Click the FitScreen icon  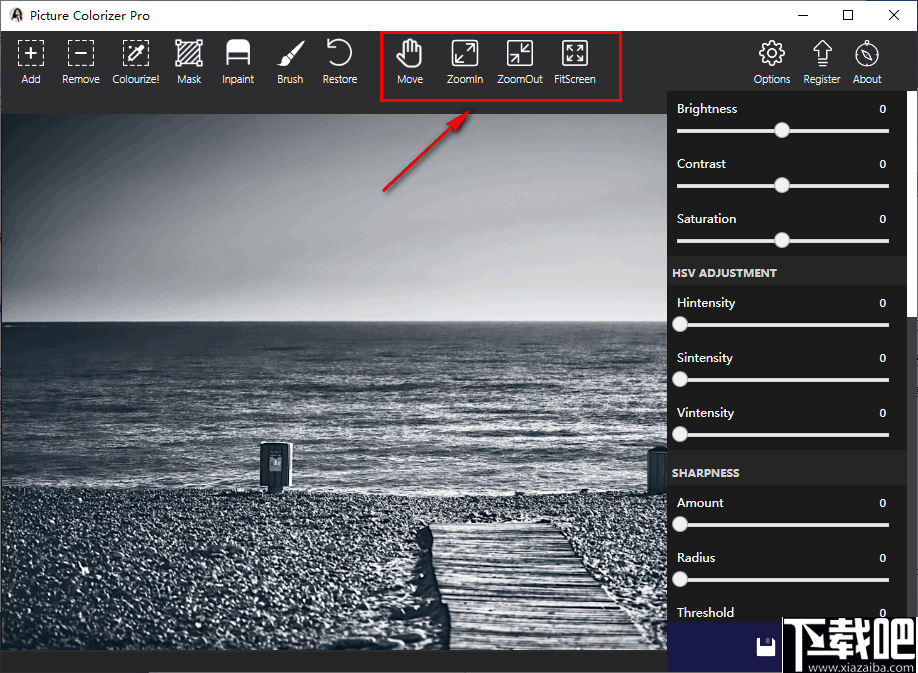pos(574,60)
